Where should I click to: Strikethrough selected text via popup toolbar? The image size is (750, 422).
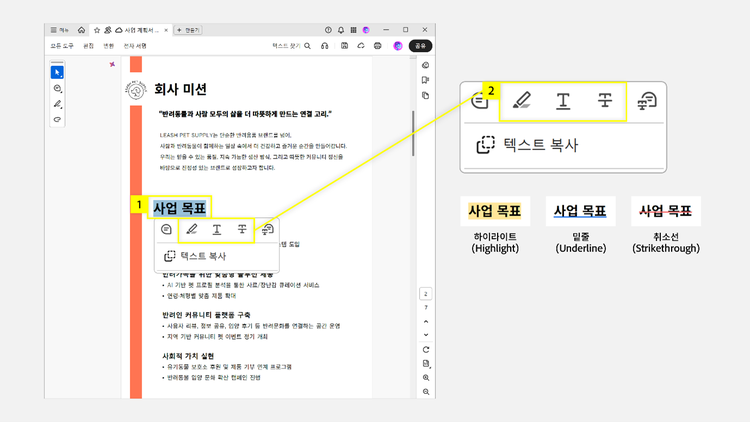(x=242, y=230)
